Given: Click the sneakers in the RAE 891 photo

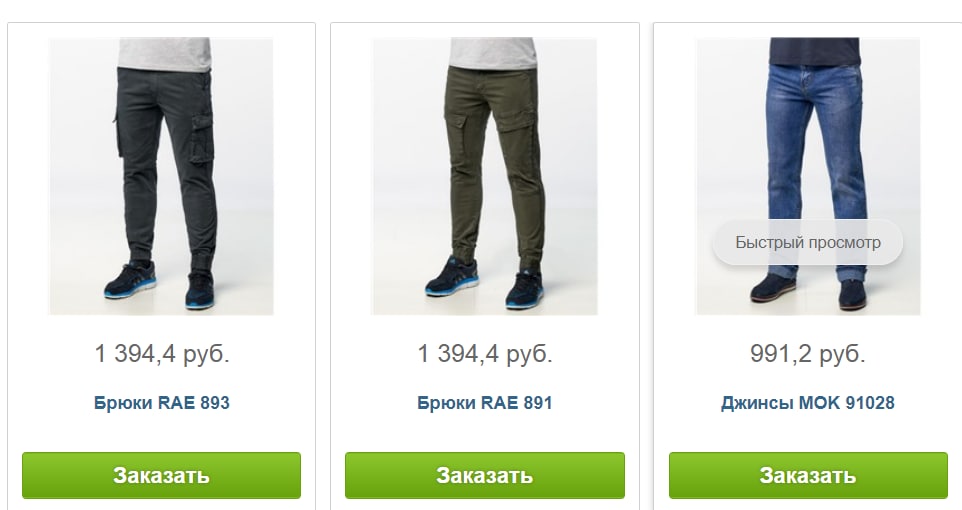Looking at the screenshot, I should point(485,285).
